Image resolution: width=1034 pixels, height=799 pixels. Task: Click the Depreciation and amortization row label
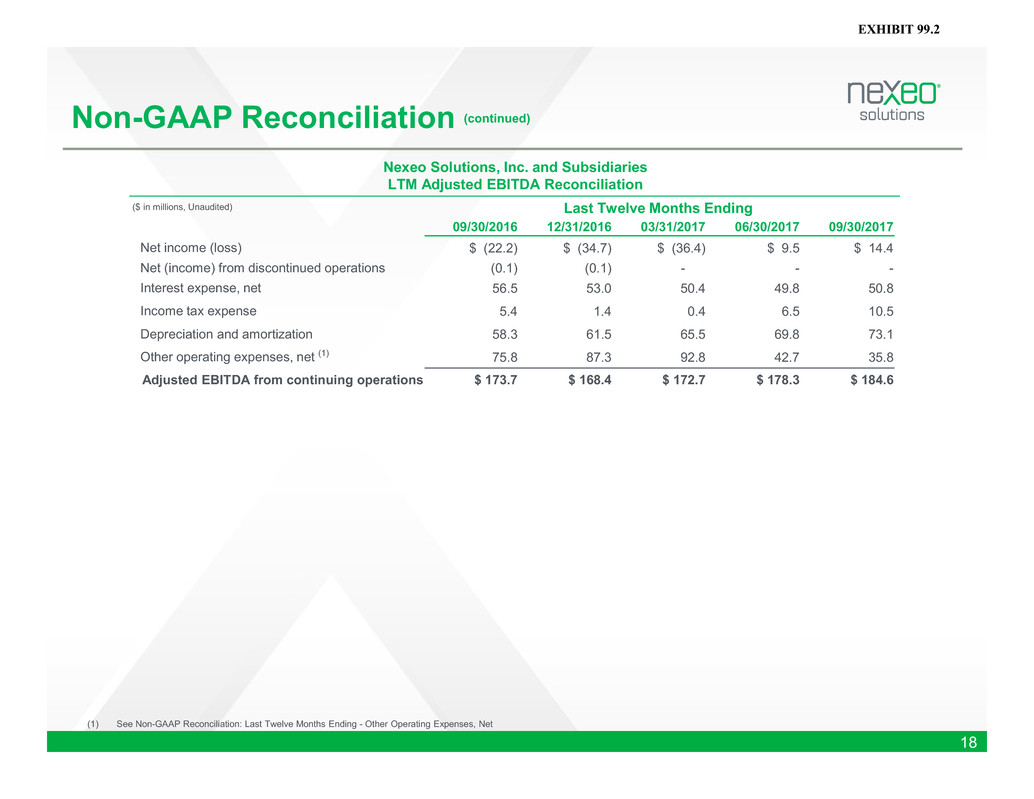tap(226, 334)
